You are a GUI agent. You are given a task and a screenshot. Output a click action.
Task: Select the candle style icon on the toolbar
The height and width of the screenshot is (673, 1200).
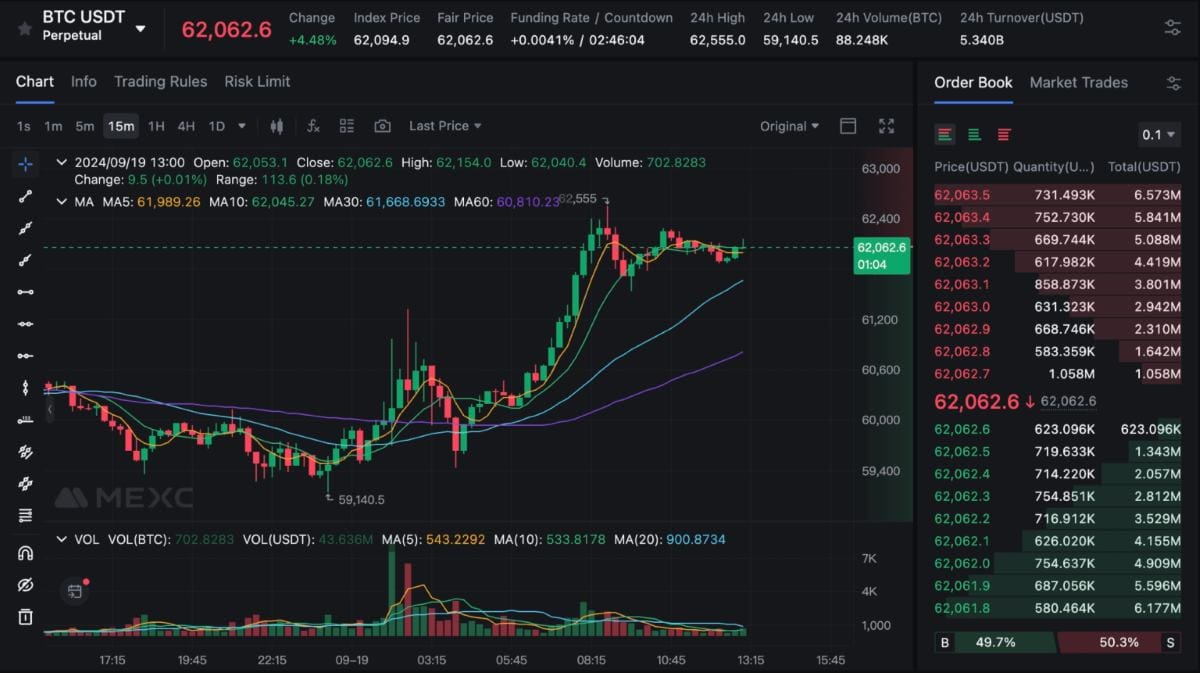277,125
